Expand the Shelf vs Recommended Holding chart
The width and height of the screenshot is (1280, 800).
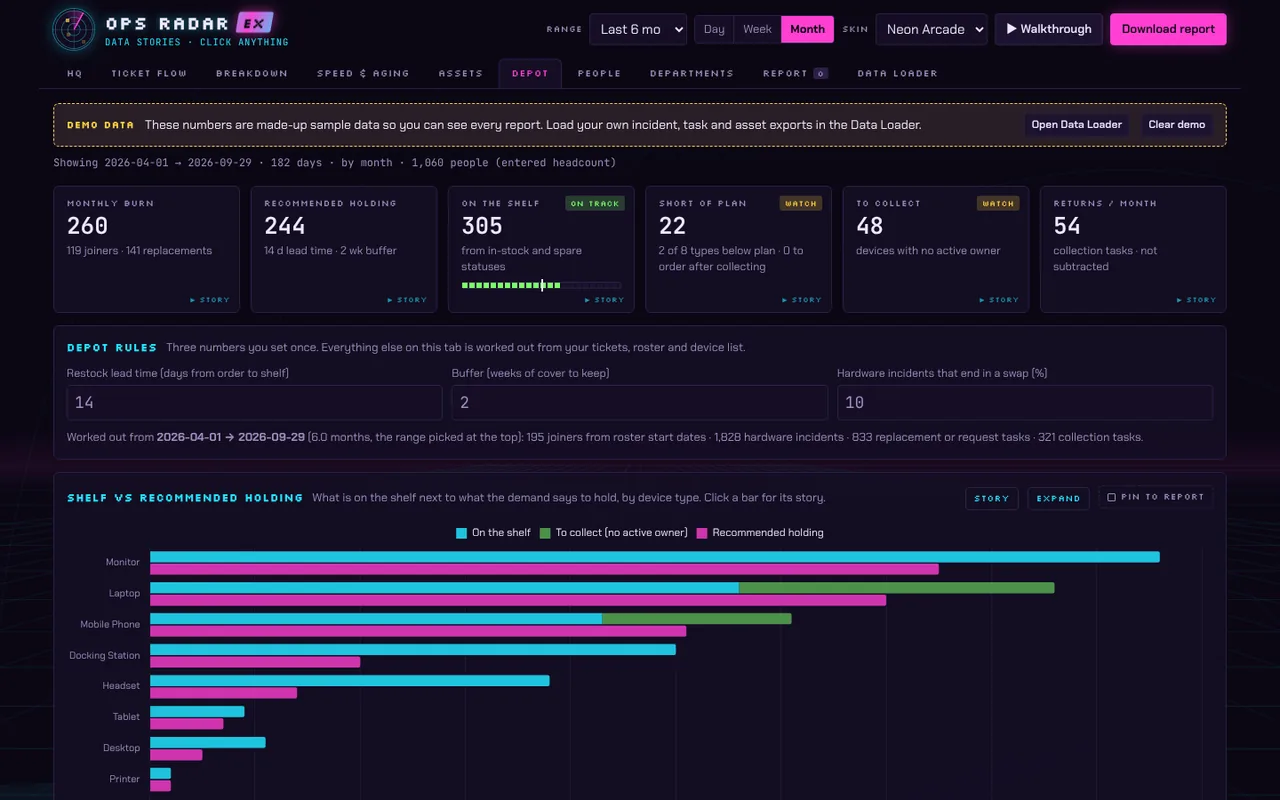click(1058, 498)
